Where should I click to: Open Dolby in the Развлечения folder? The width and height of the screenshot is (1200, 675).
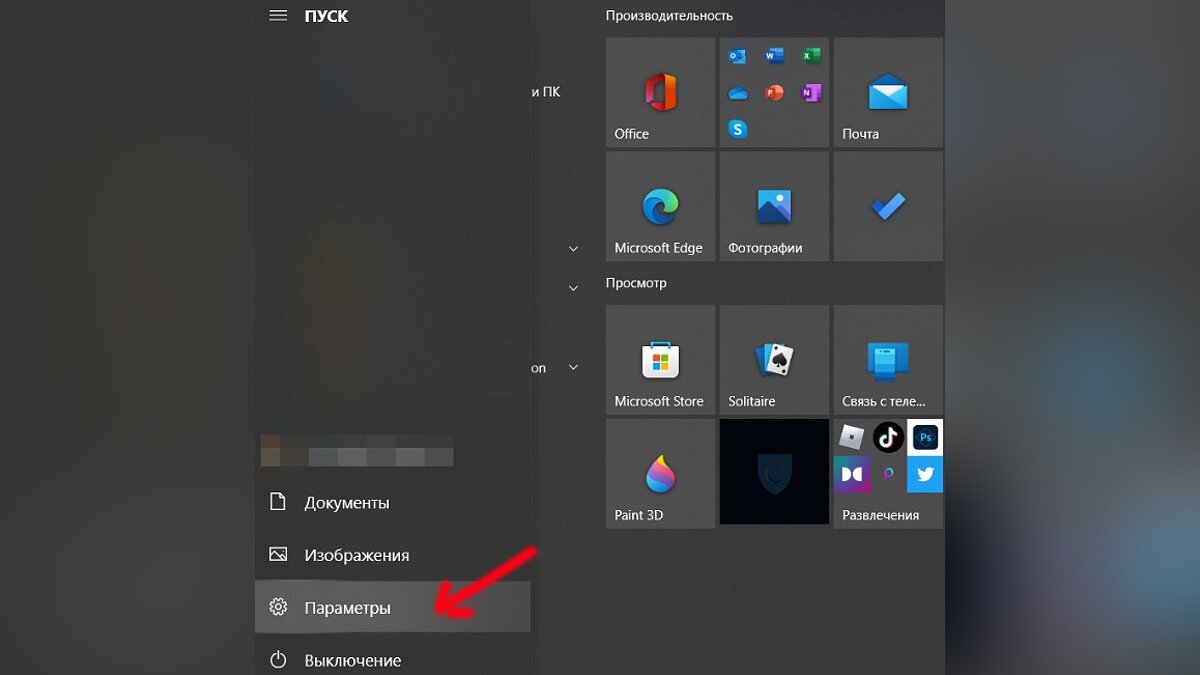852,474
